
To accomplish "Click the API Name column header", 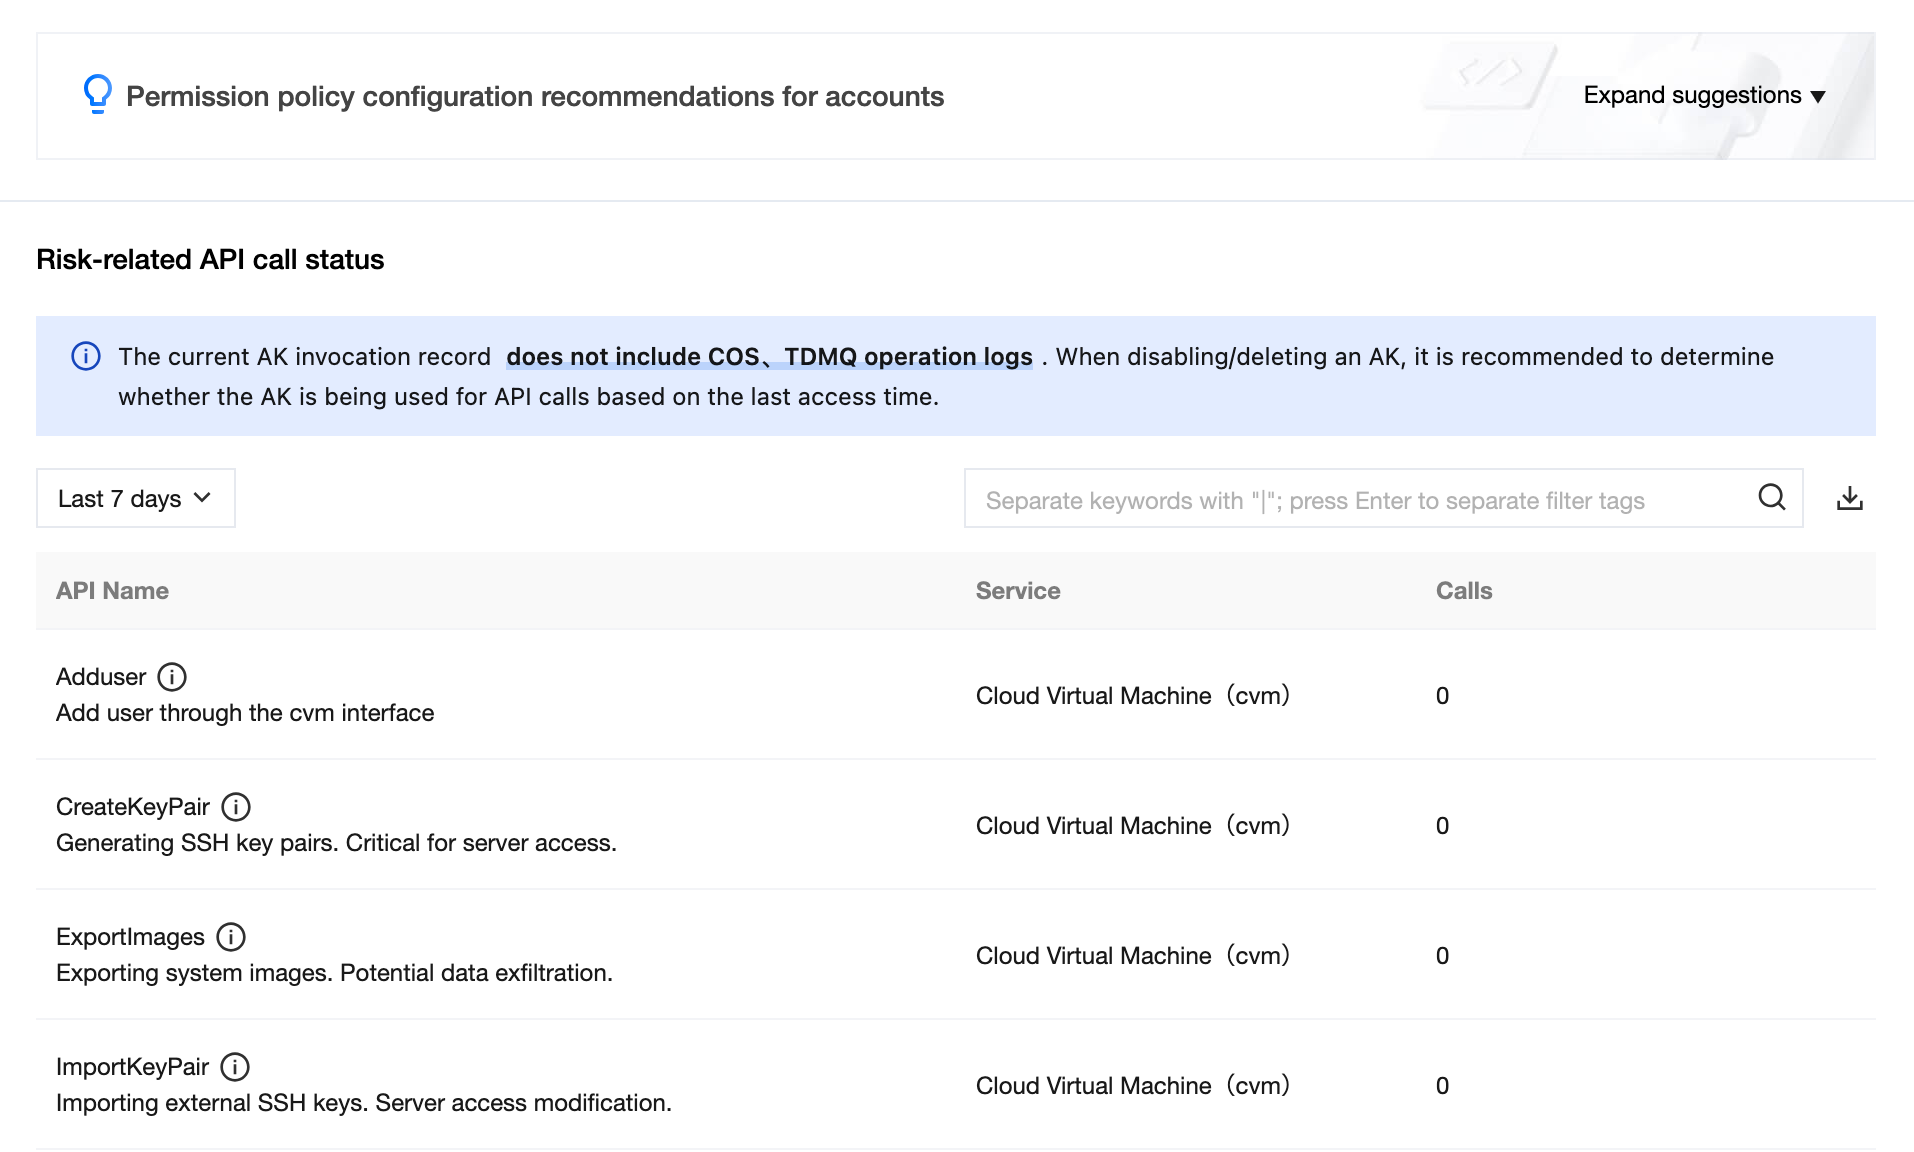I will 112,591.
